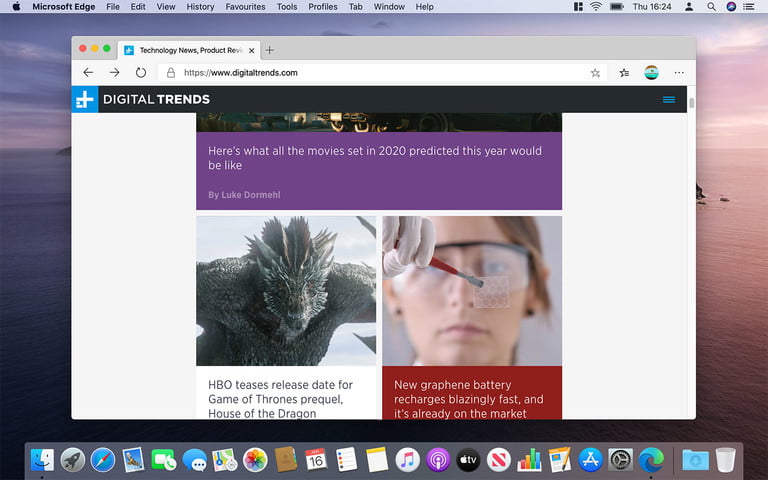Open Notification Centre list icon
The height and width of the screenshot is (480, 768).
749,6
